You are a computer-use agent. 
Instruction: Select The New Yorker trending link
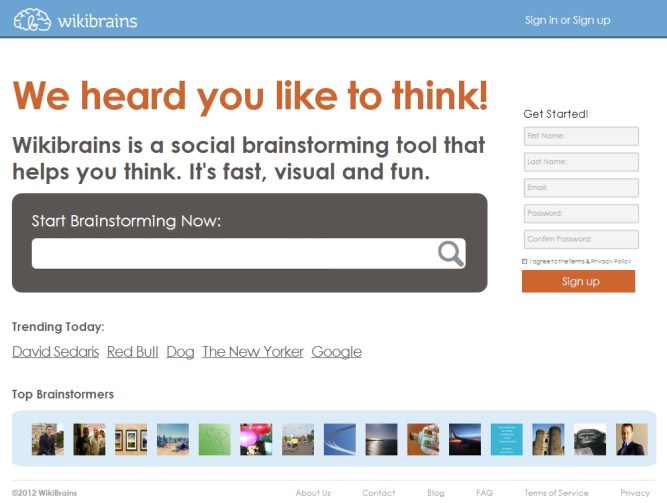coord(252,352)
